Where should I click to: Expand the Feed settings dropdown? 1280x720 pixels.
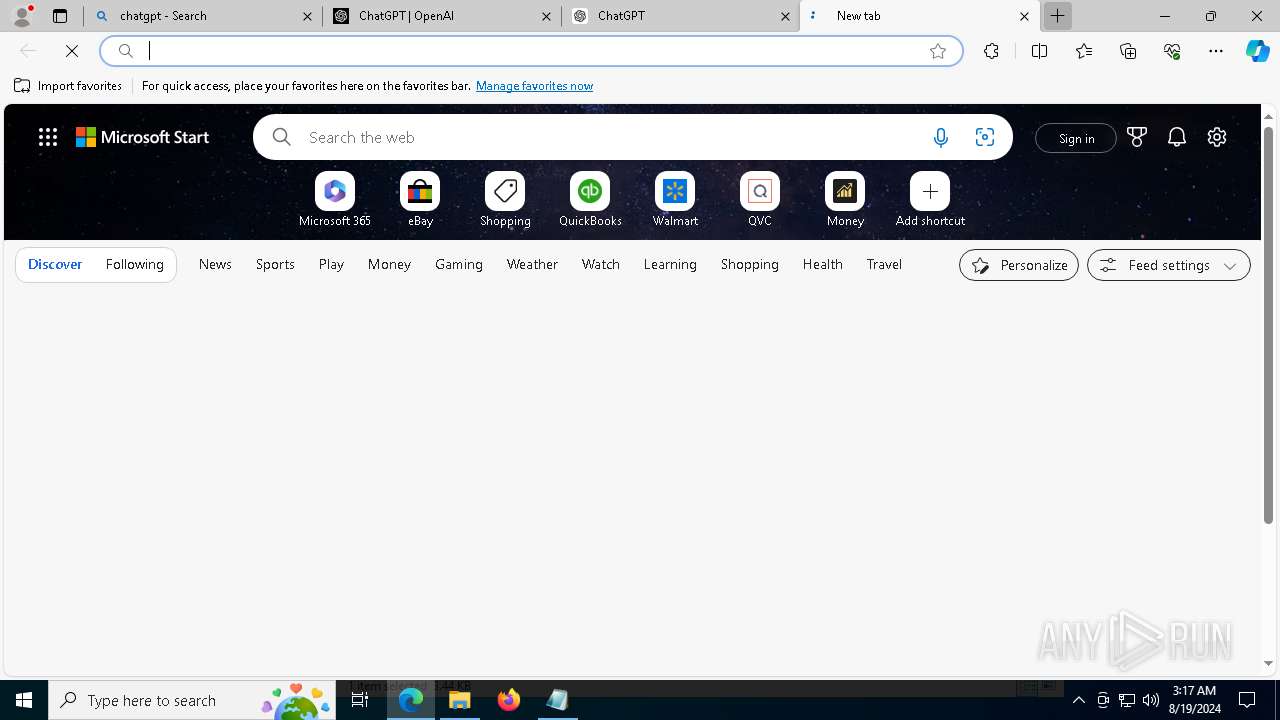click(x=1168, y=265)
